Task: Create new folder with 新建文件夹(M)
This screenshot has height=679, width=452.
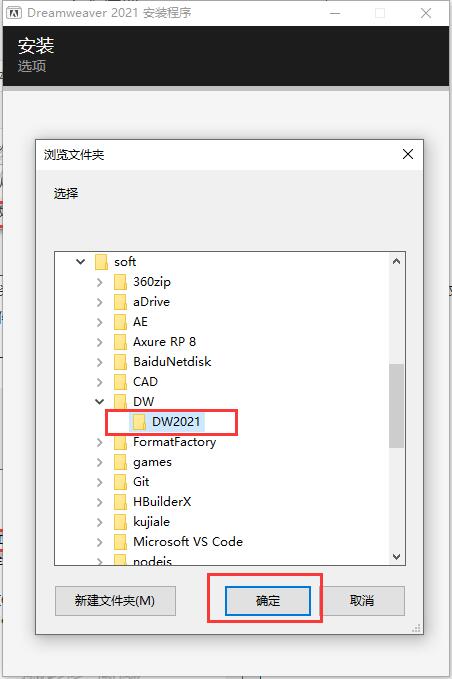Action: pos(115,601)
